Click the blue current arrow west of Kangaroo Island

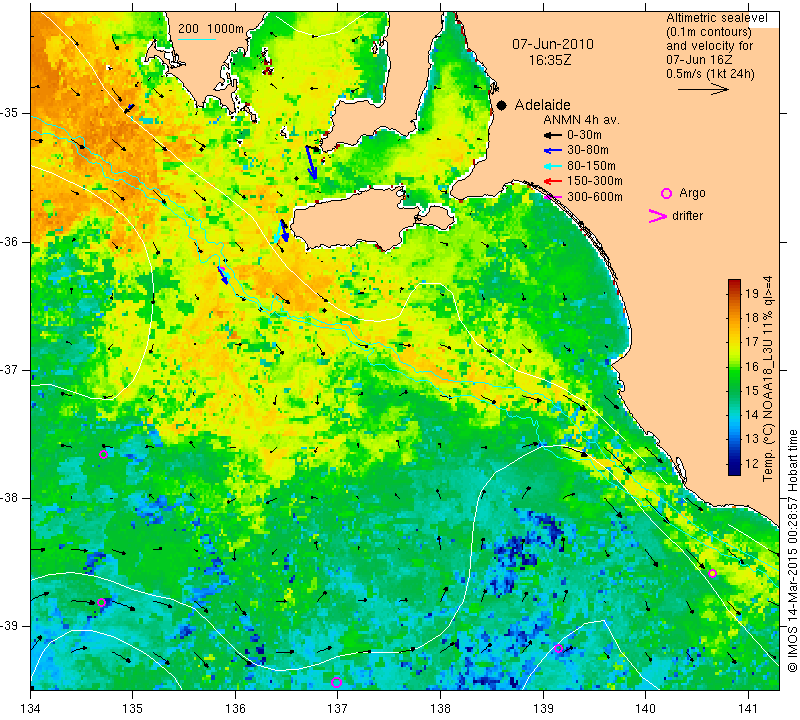[284, 230]
